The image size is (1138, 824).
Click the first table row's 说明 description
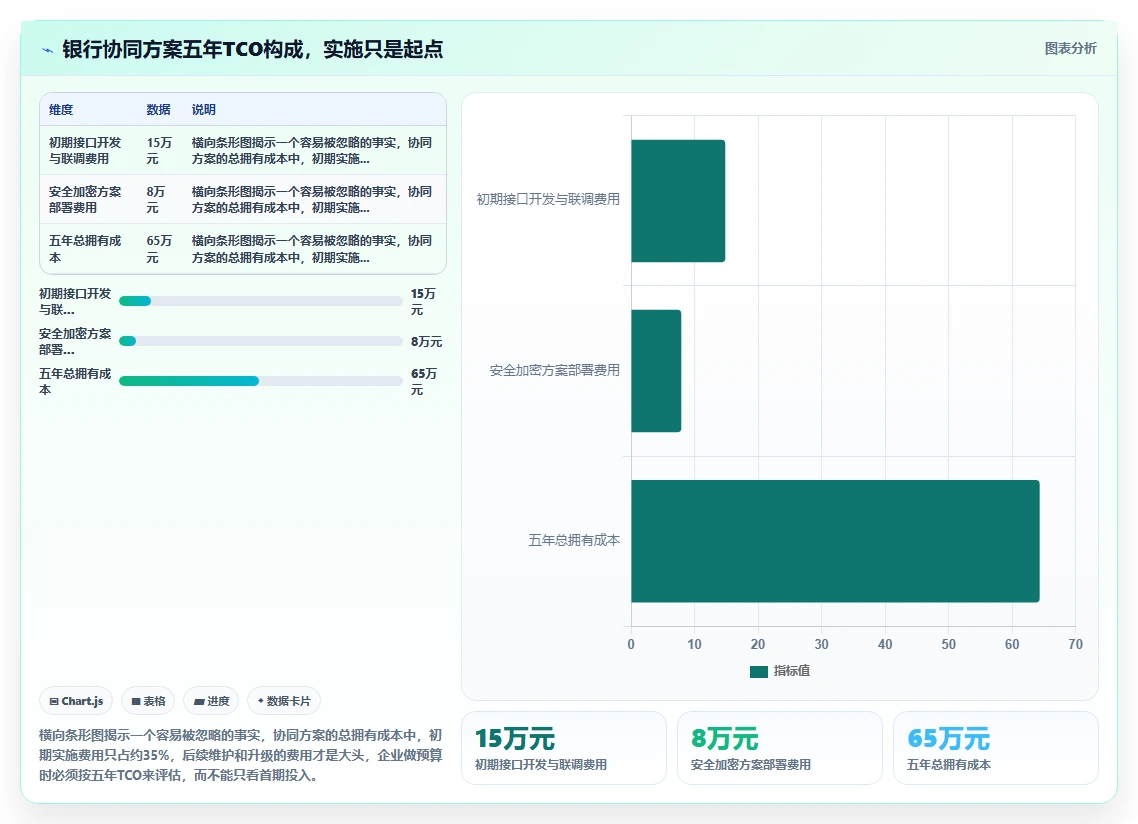point(312,150)
